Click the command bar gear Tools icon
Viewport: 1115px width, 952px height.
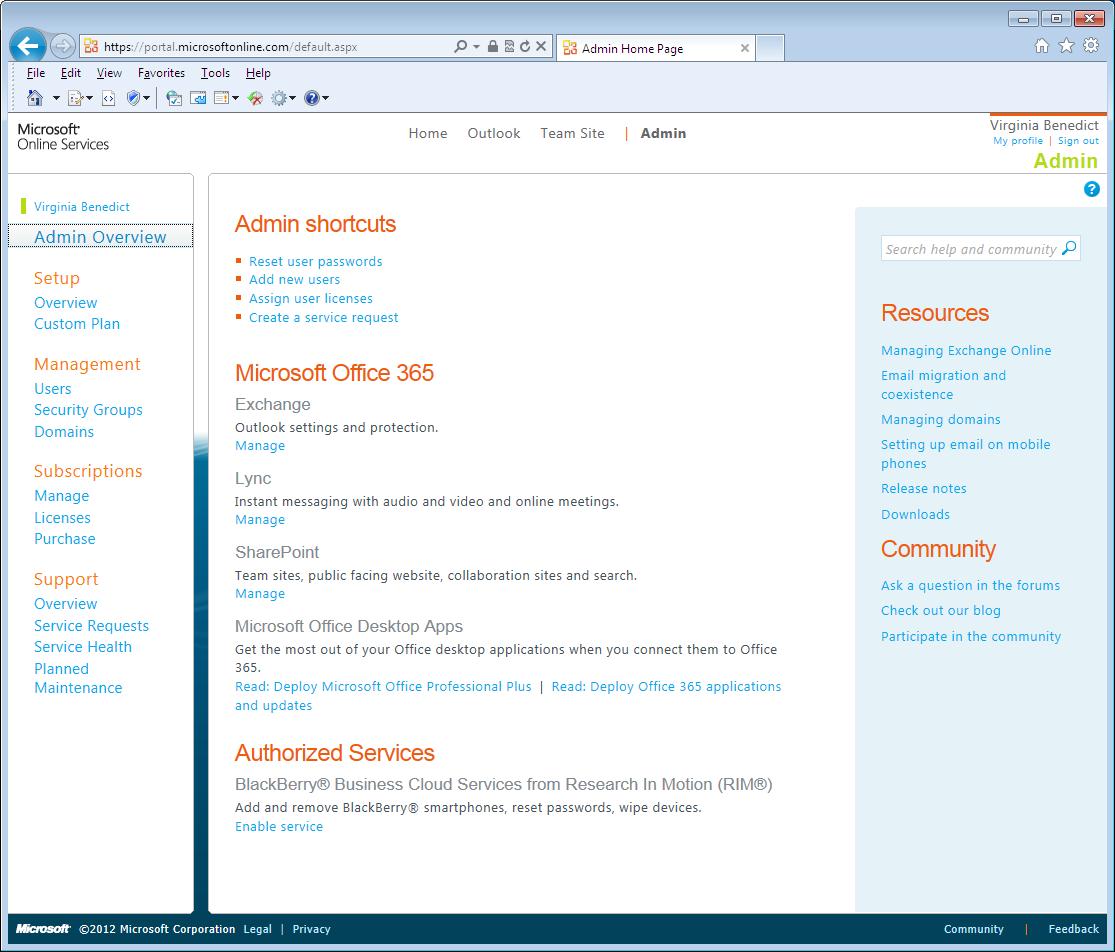[x=279, y=98]
